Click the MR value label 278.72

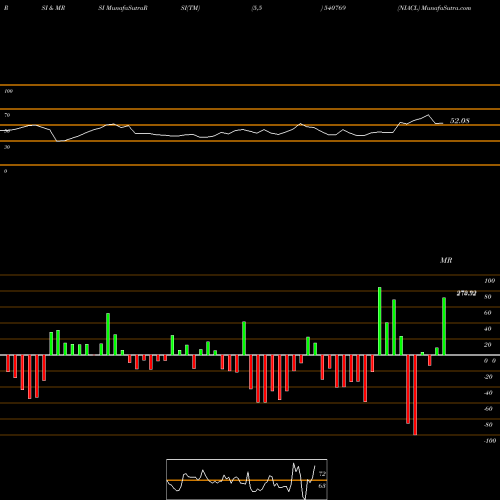click(x=466, y=293)
